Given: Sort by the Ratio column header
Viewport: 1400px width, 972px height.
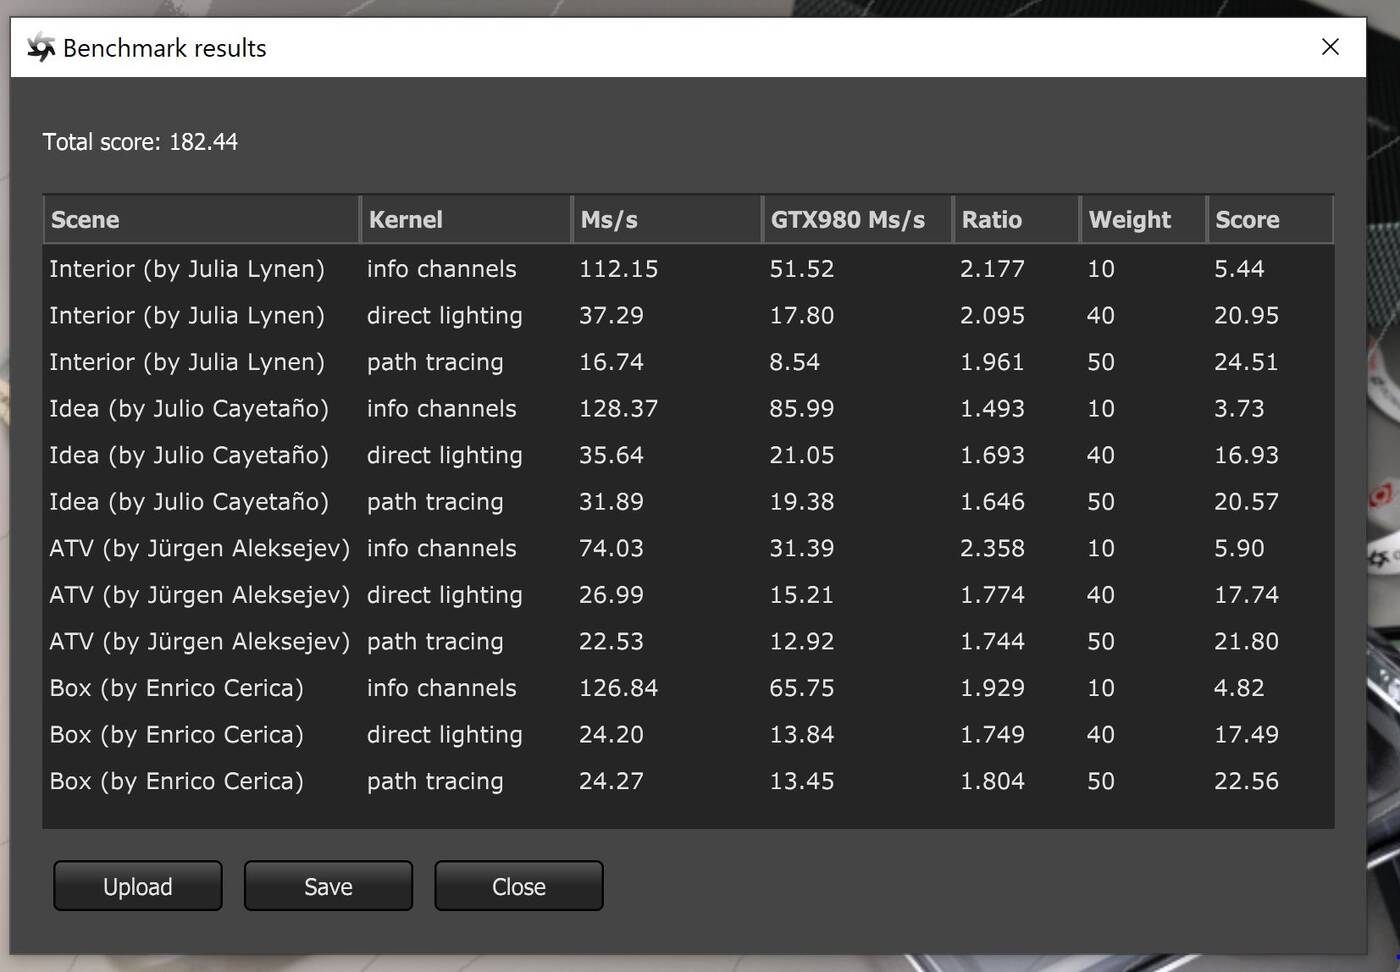Looking at the screenshot, I should pos(1016,220).
